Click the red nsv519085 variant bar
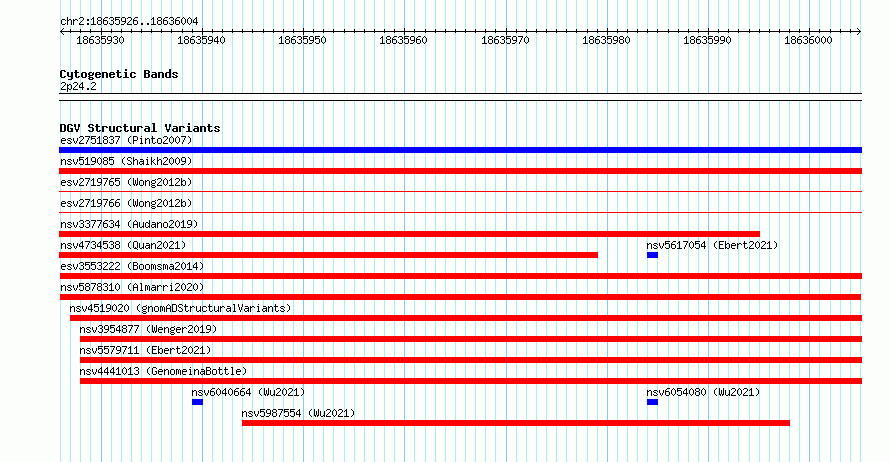Viewport: 890px width, 462px height. point(460,171)
